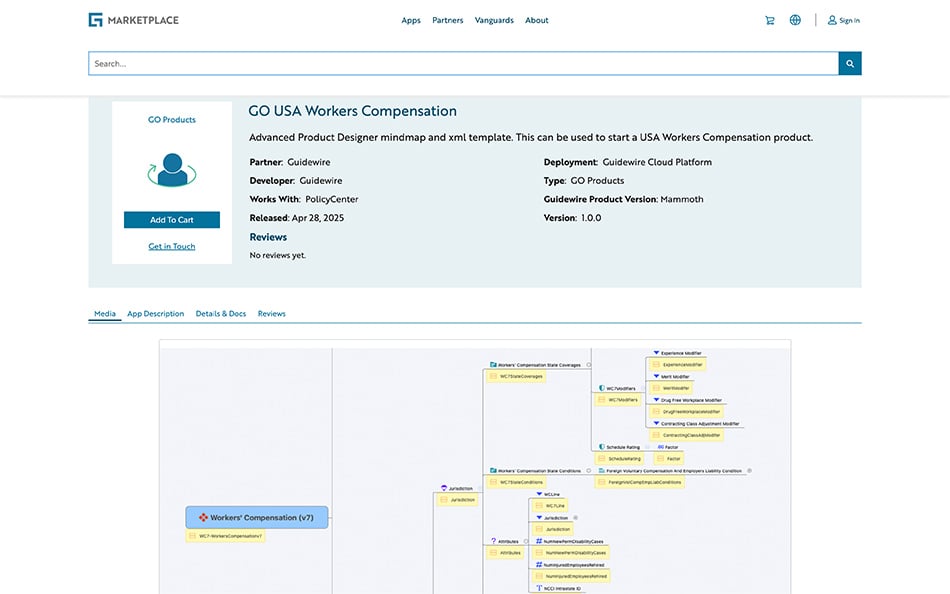Collapse the Drug Free Workplace Modifier triangle
Screen dimensions: 950x594
click(x=655, y=400)
